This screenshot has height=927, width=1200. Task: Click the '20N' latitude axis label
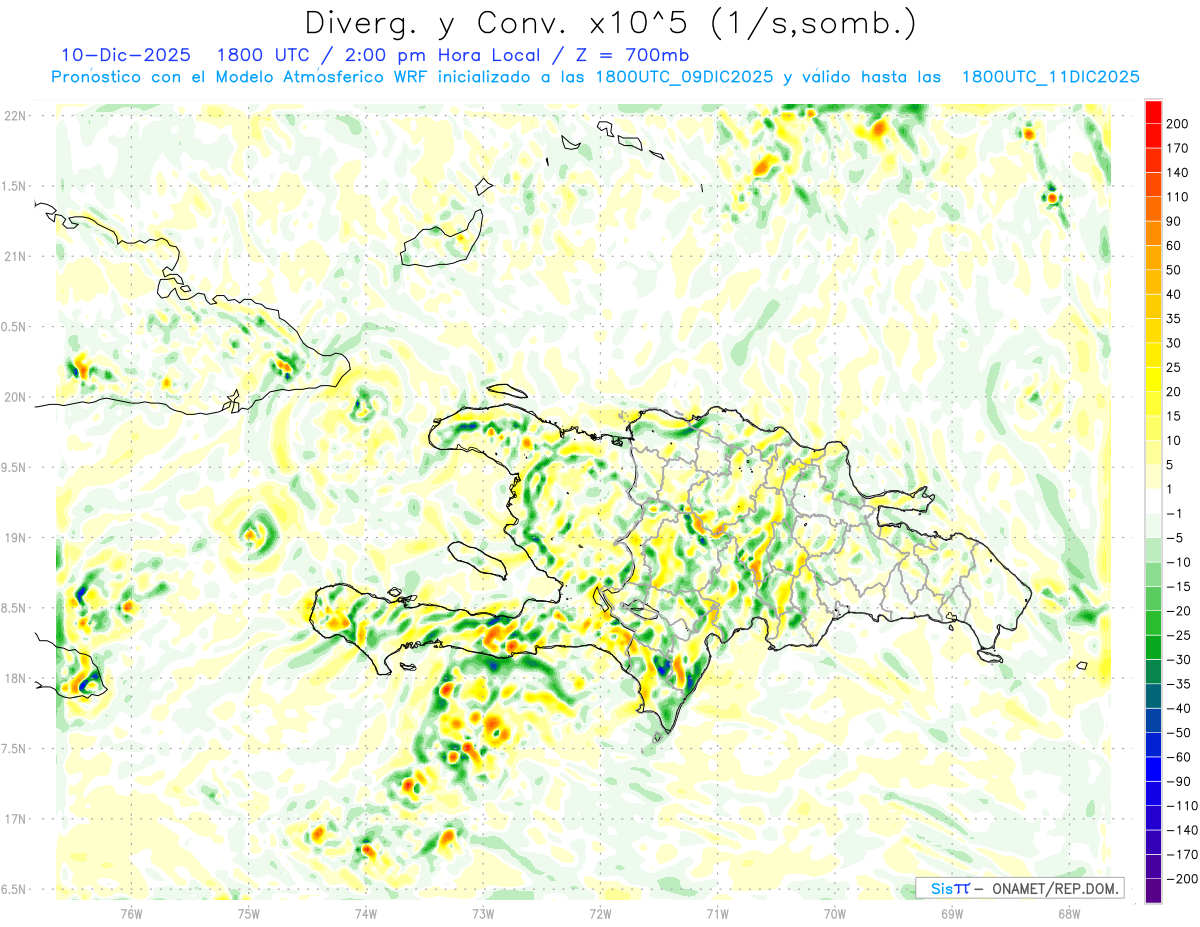coord(16,397)
